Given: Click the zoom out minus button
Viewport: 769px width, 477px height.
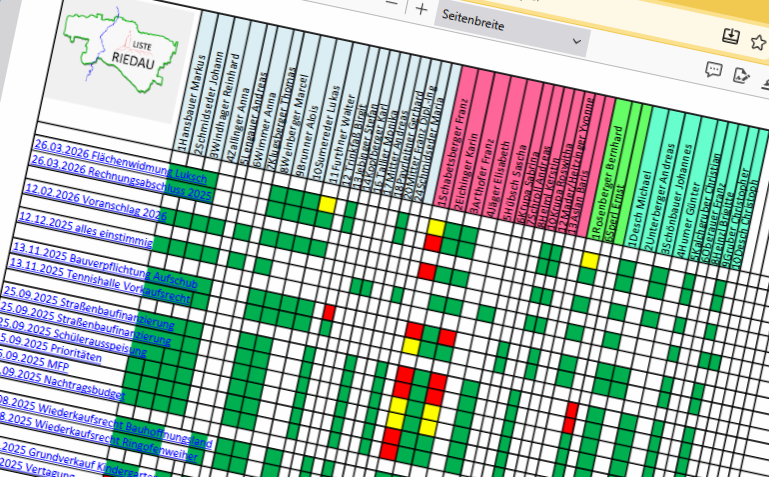Looking at the screenshot, I should pos(390,5).
